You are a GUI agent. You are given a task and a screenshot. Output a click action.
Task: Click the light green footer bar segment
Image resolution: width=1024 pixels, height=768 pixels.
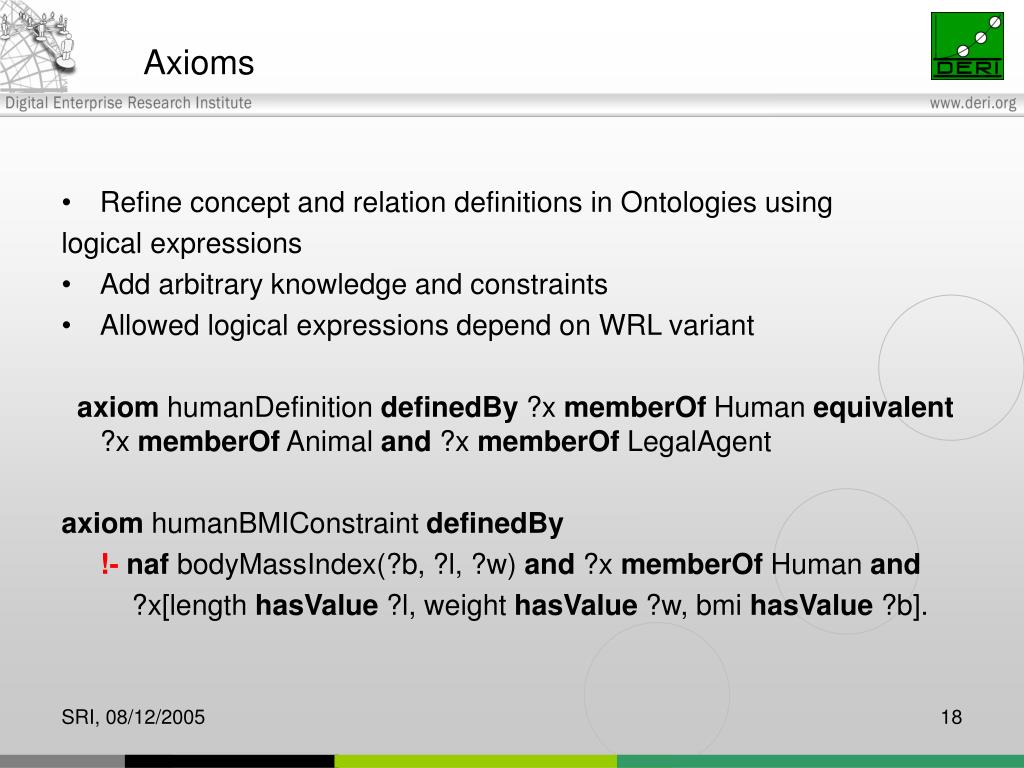click(475, 761)
